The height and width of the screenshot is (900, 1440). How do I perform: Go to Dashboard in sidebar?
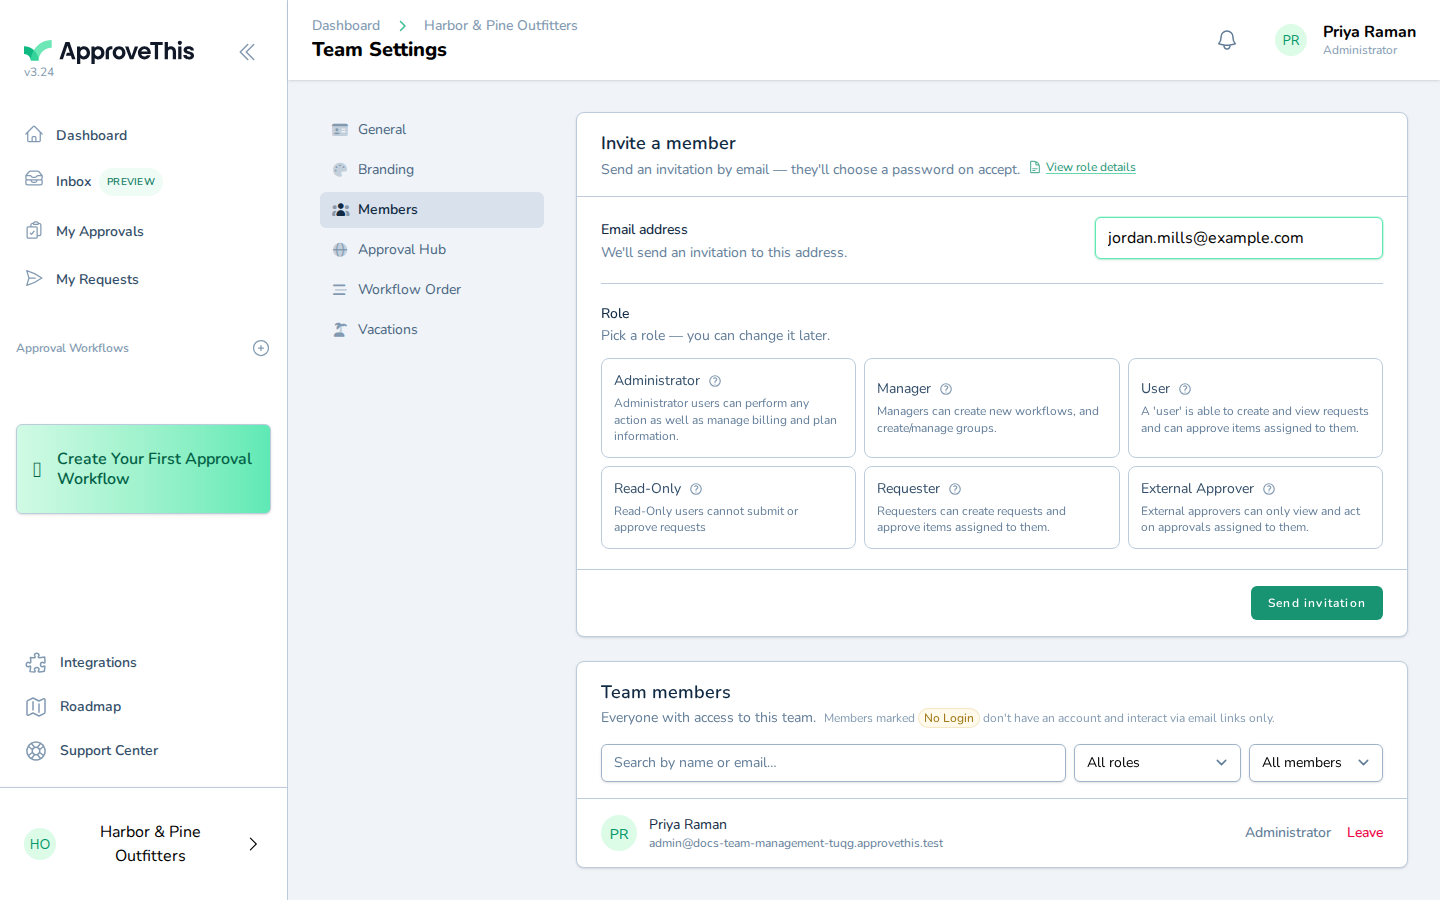pyautogui.click(x=91, y=135)
